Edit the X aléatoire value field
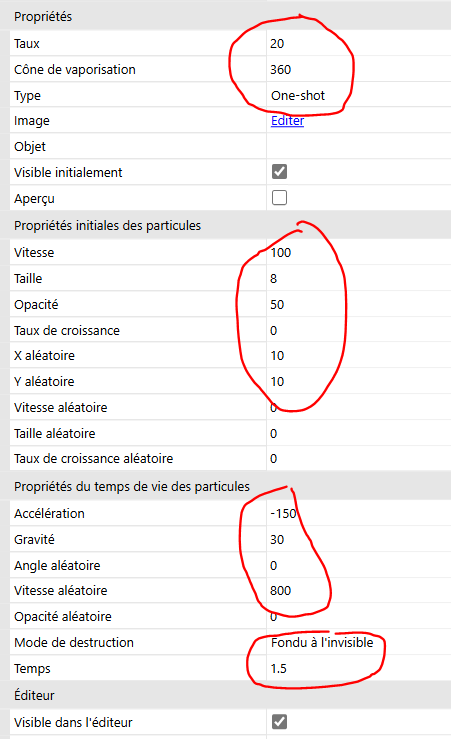 [x=359, y=355]
